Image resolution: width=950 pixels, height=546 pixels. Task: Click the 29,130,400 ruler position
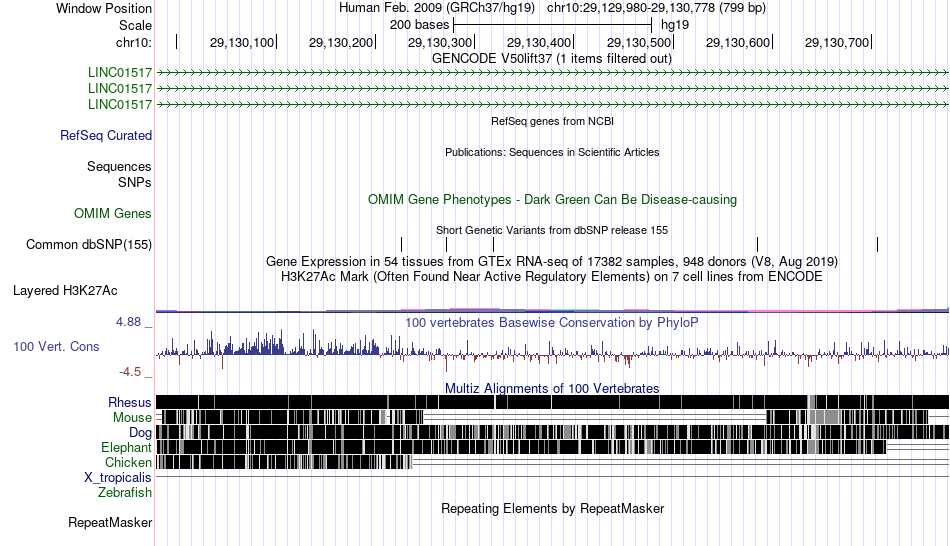coord(539,42)
